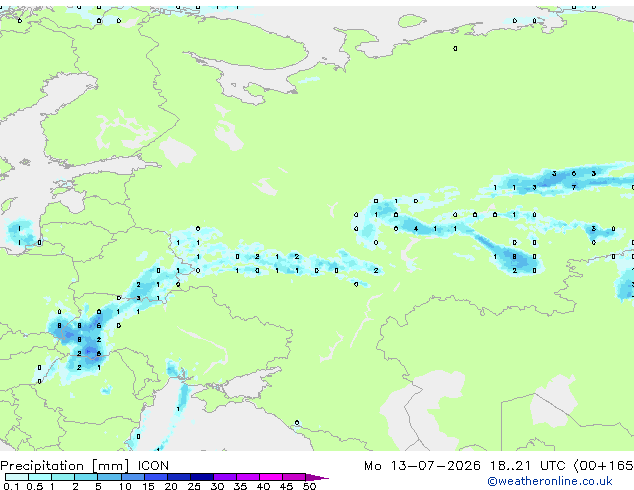Select the 5–10 mm legend swatch
Image resolution: width=634 pixels, height=490 pixels.
click(x=110, y=477)
